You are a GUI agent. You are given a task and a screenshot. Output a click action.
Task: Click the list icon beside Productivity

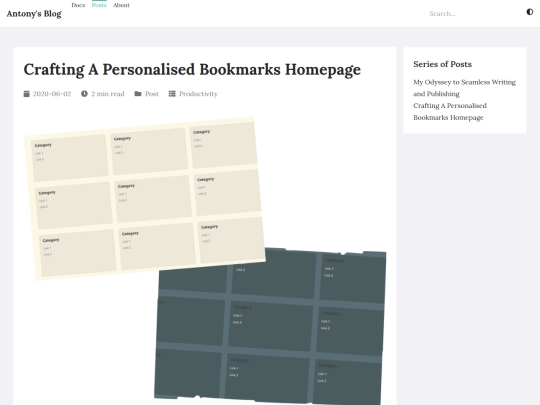point(172,94)
